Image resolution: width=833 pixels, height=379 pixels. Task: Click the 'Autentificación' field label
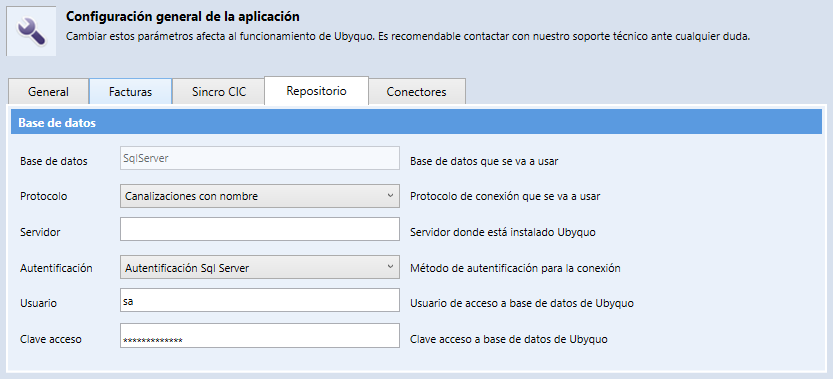[56, 268]
